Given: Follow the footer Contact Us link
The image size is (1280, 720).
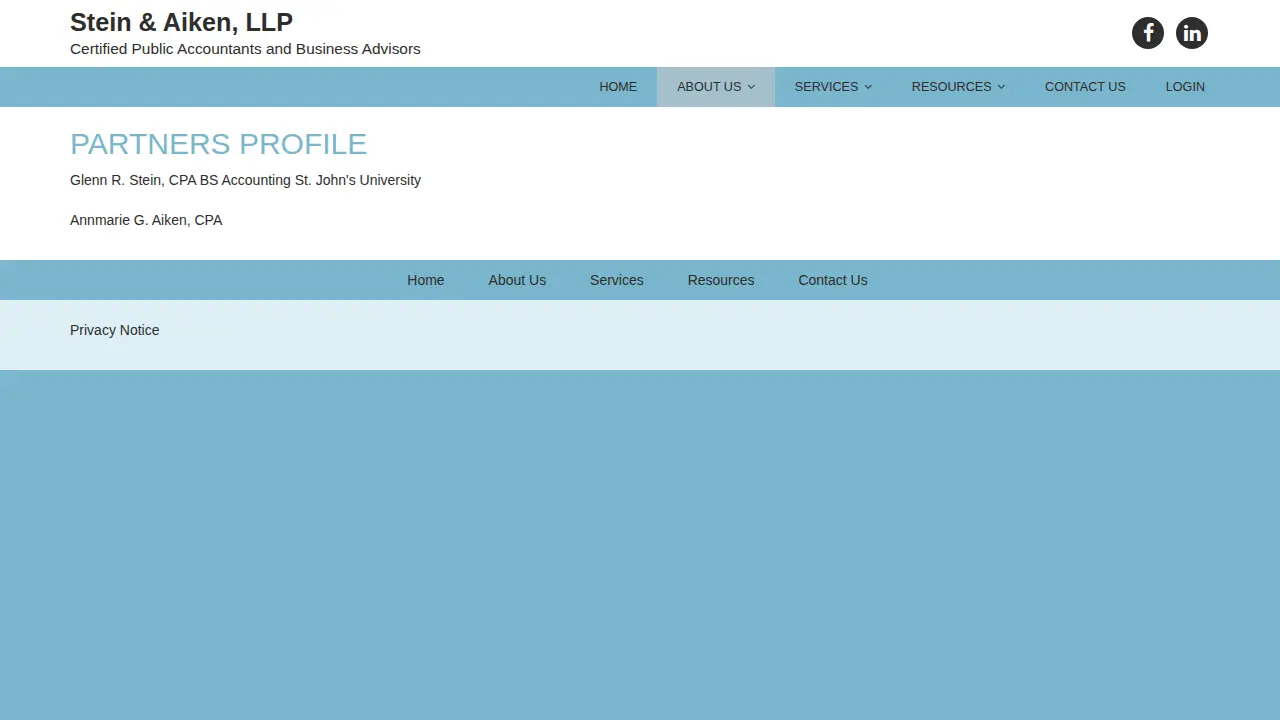Looking at the screenshot, I should pyautogui.click(x=833, y=280).
